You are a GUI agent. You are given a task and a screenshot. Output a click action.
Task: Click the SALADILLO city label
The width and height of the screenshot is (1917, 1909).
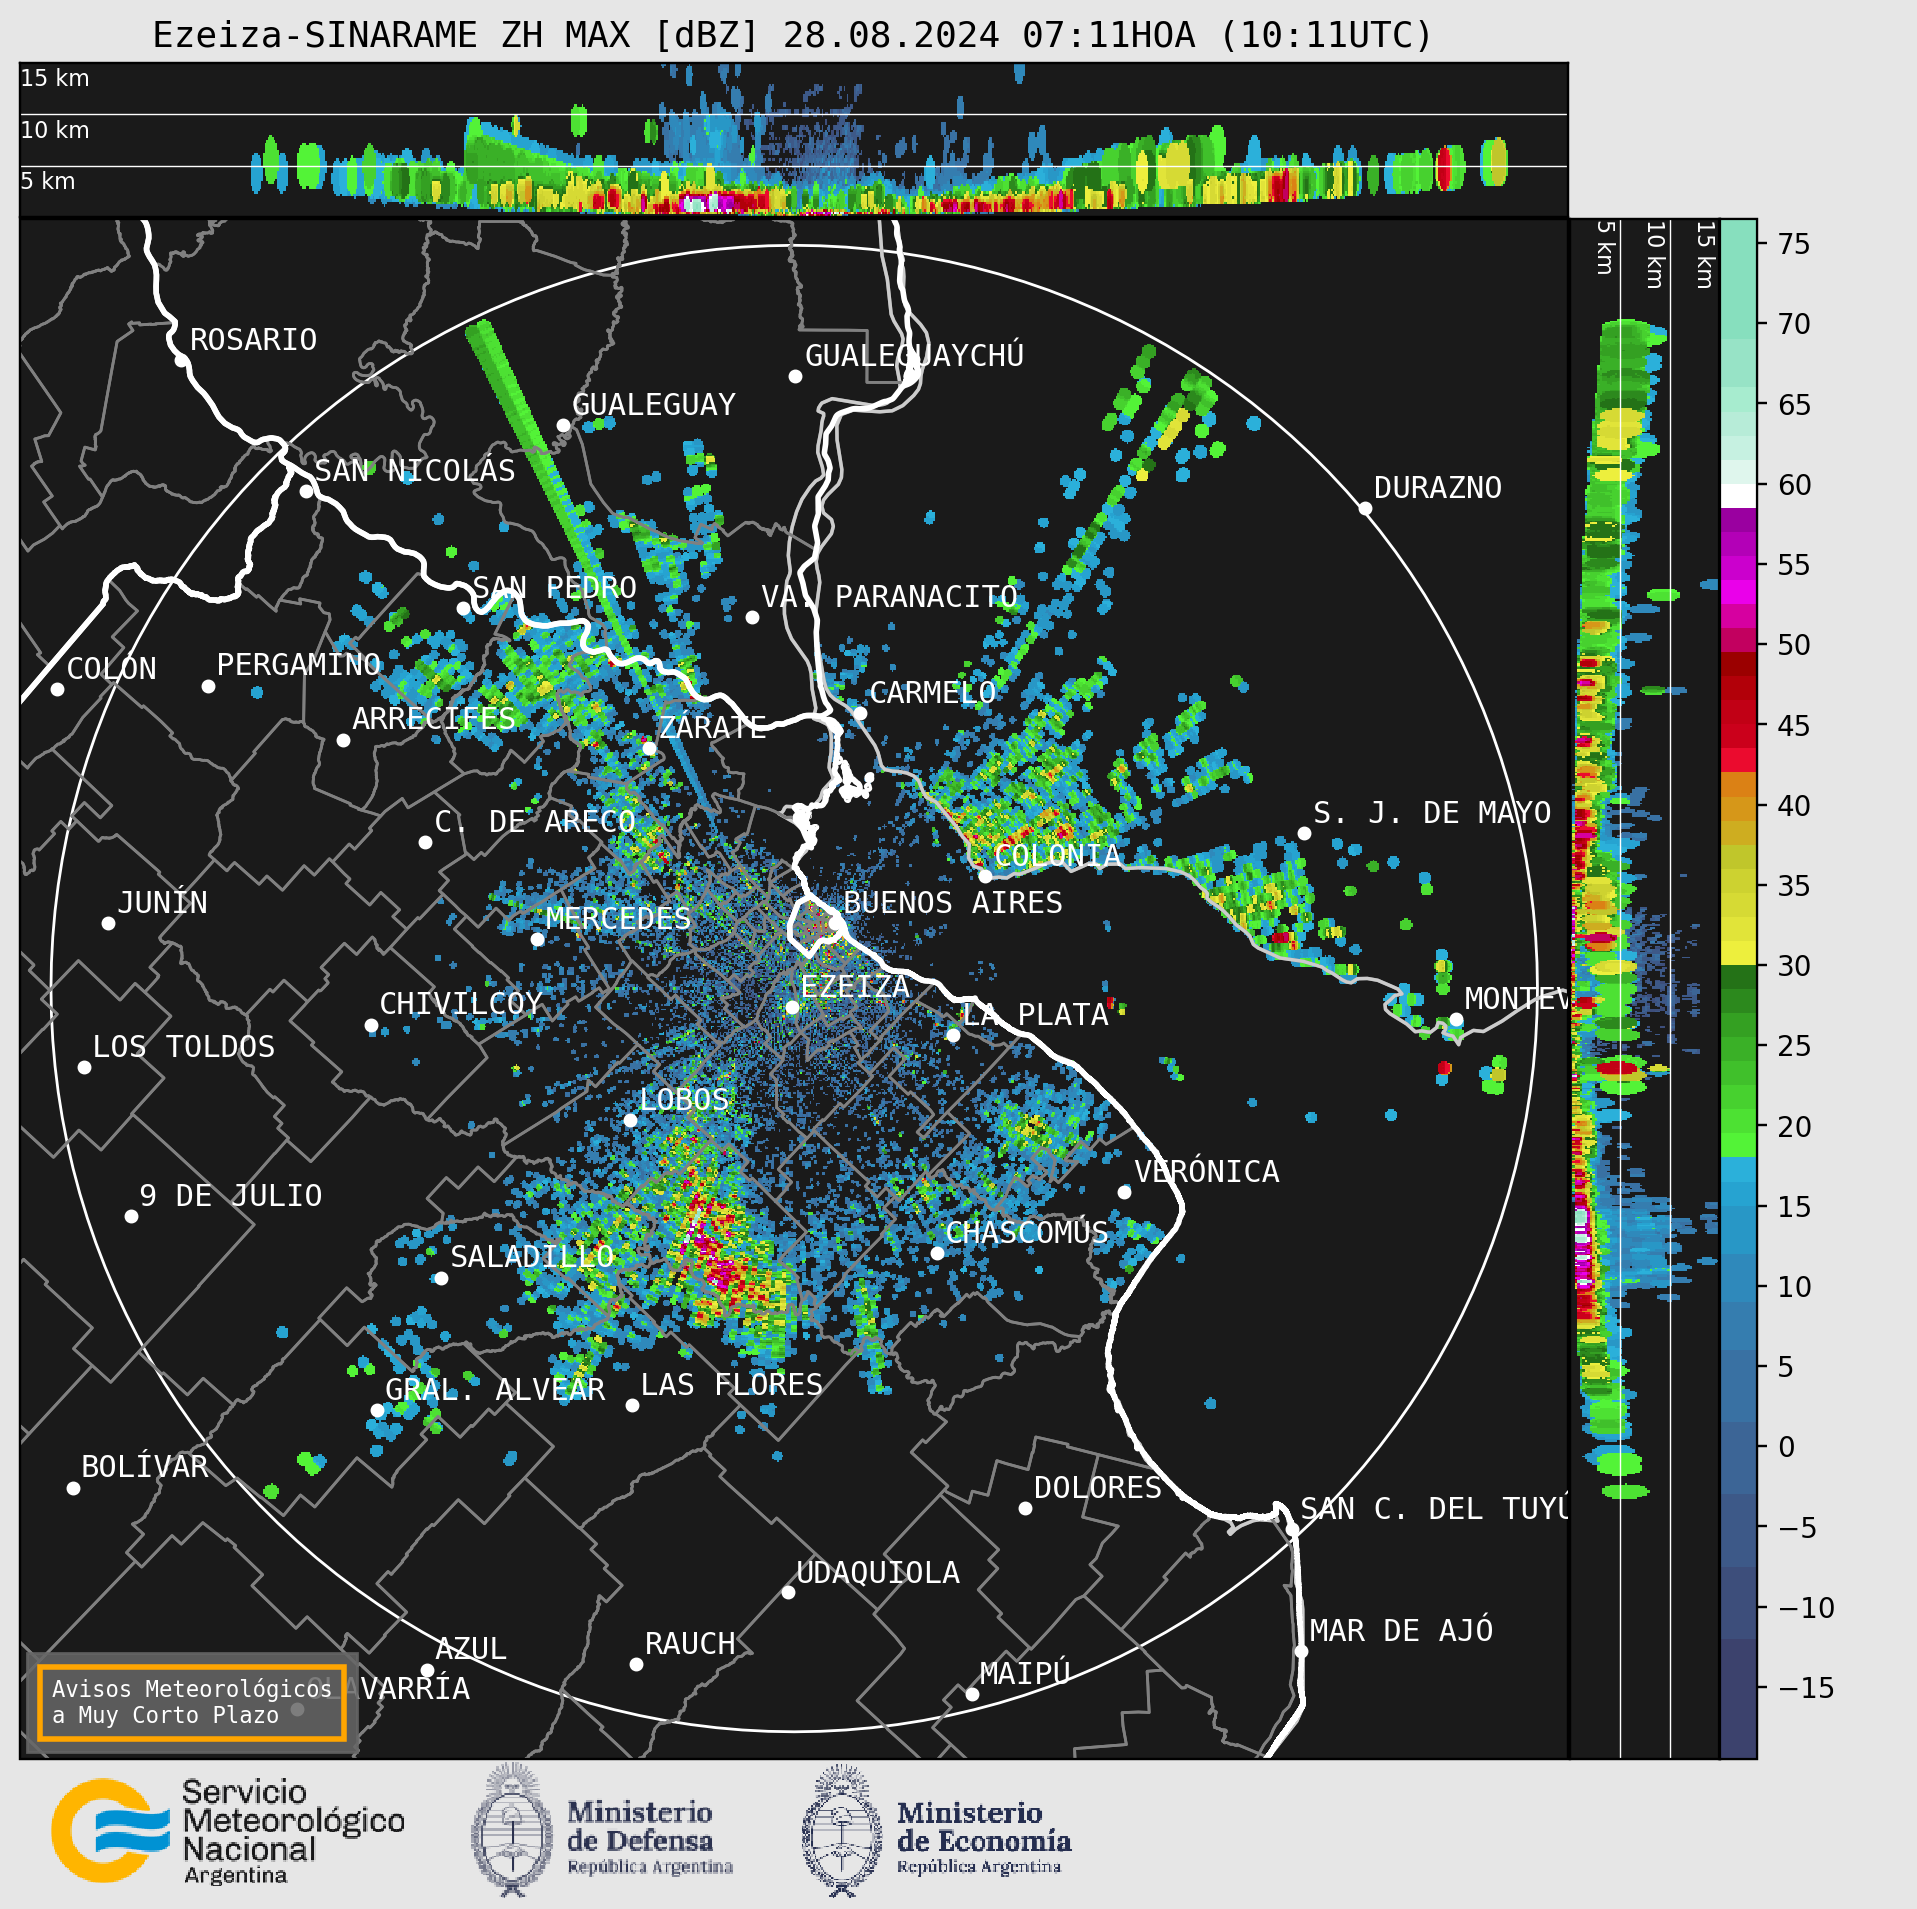tap(531, 1256)
